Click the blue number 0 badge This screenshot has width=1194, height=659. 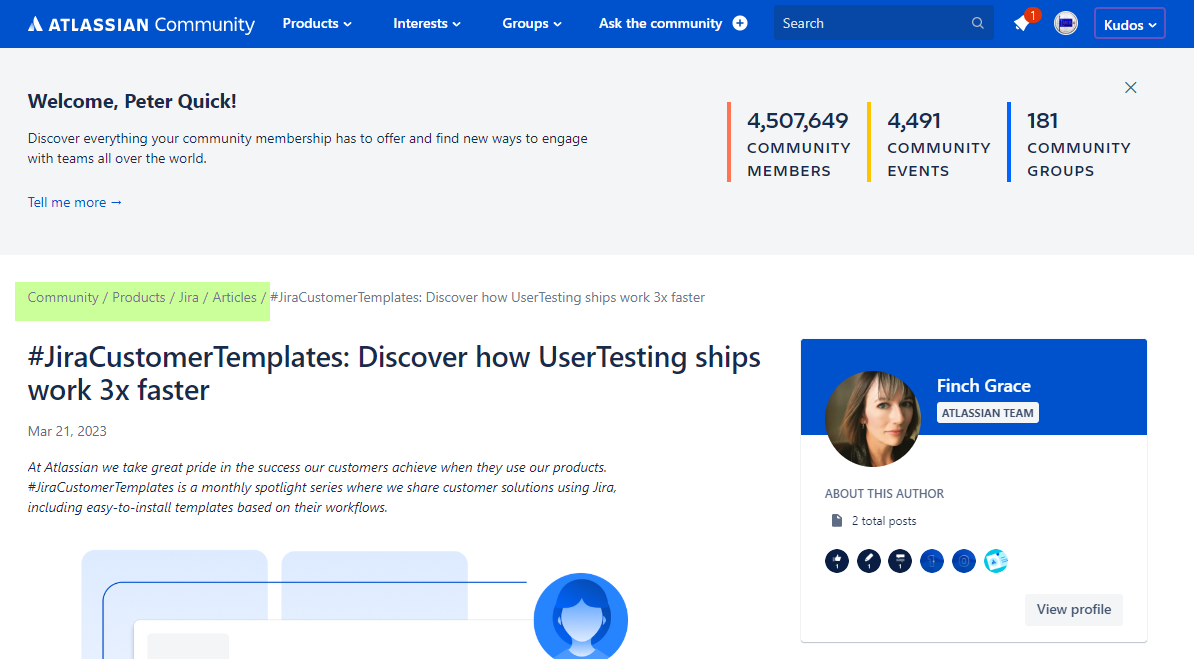pos(964,561)
